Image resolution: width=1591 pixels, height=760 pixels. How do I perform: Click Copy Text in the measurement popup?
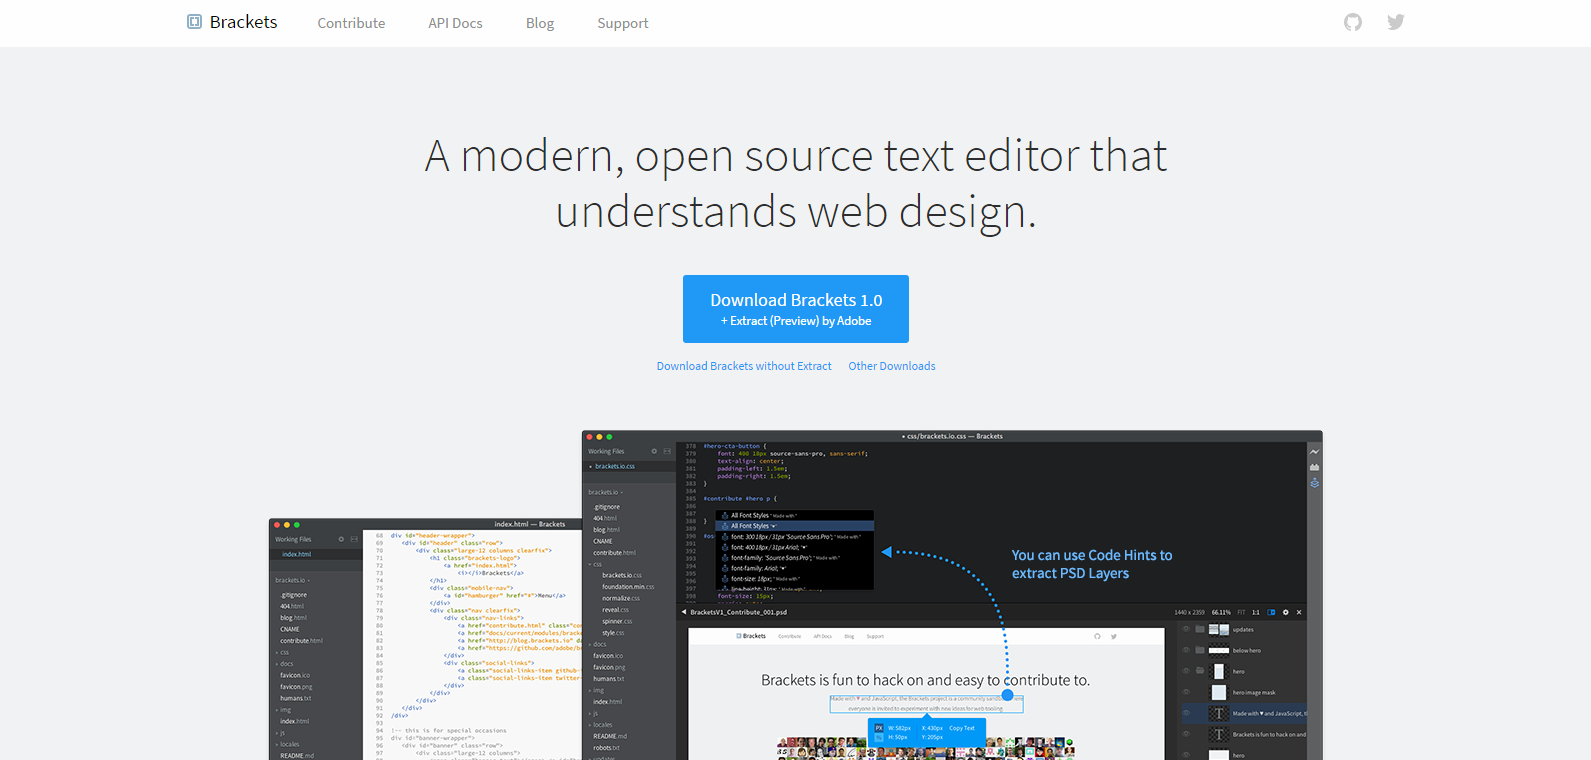(962, 728)
